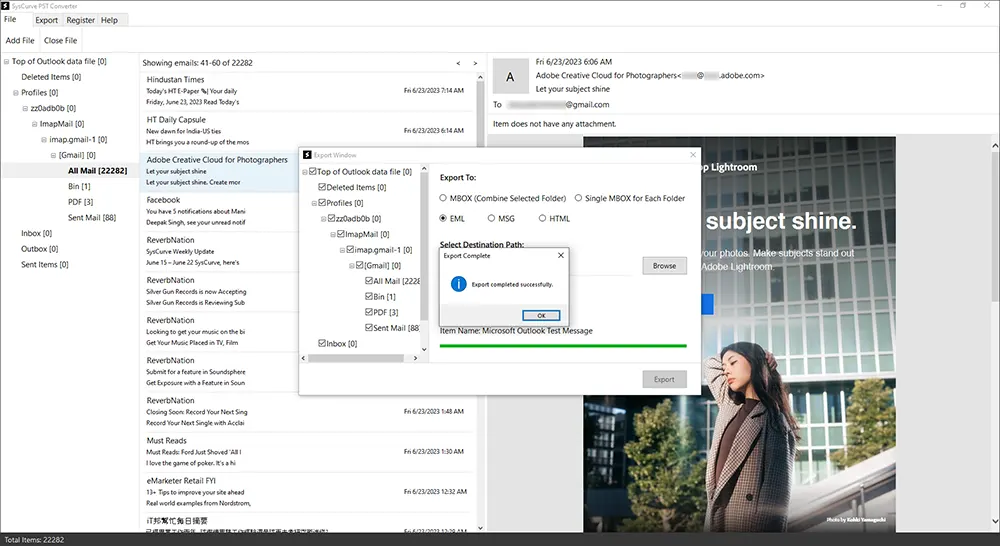Select Outbox [0] folder
The width and height of the screenshot is (1000, 546).
pos(40,249)
